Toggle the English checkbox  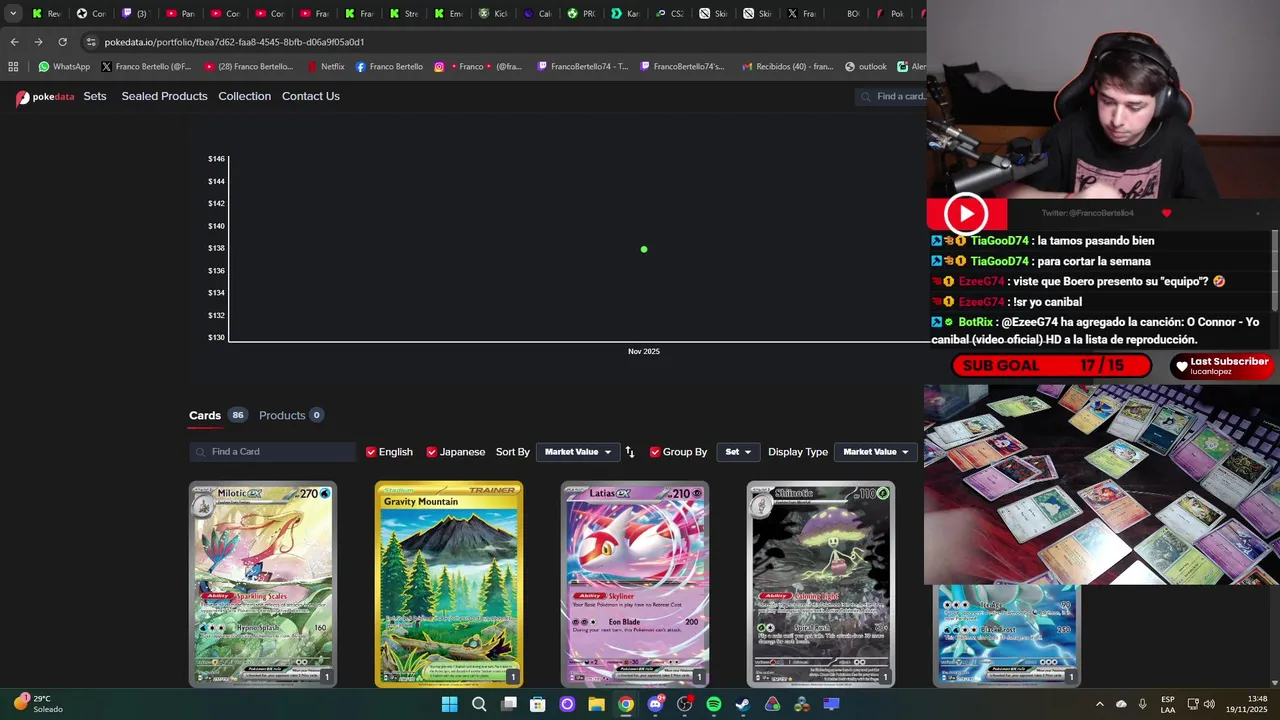click(371, 452)
